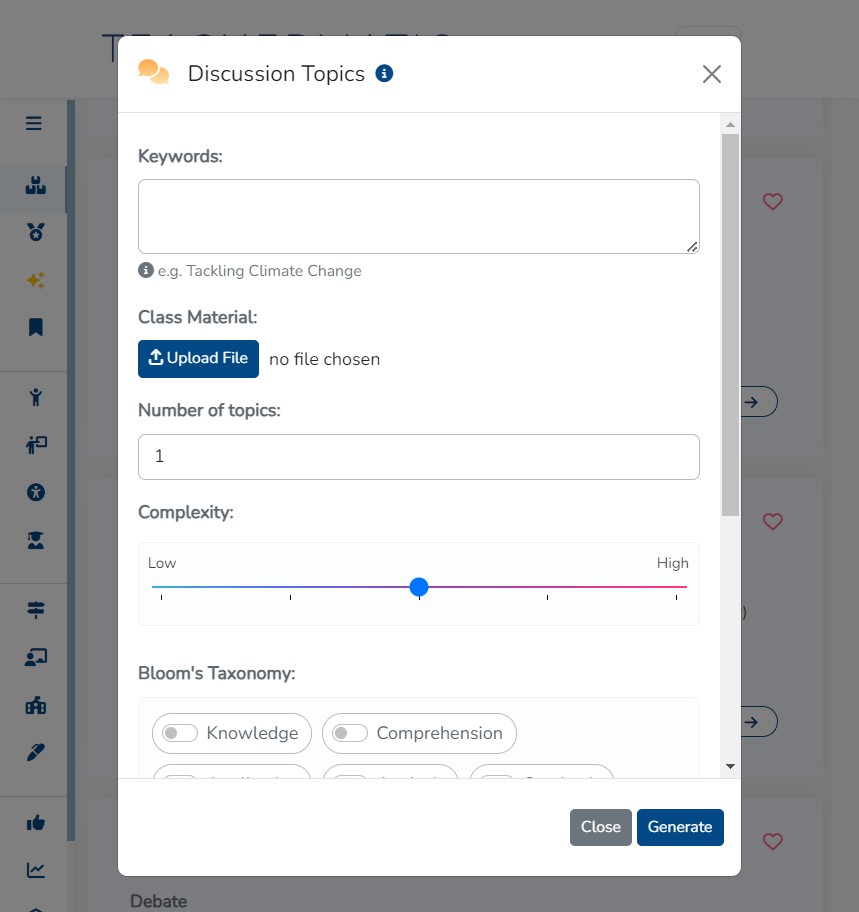859x912 pixels.
Task: Click the lower arrow button behind dialog
Action: [x=758, y=722]
